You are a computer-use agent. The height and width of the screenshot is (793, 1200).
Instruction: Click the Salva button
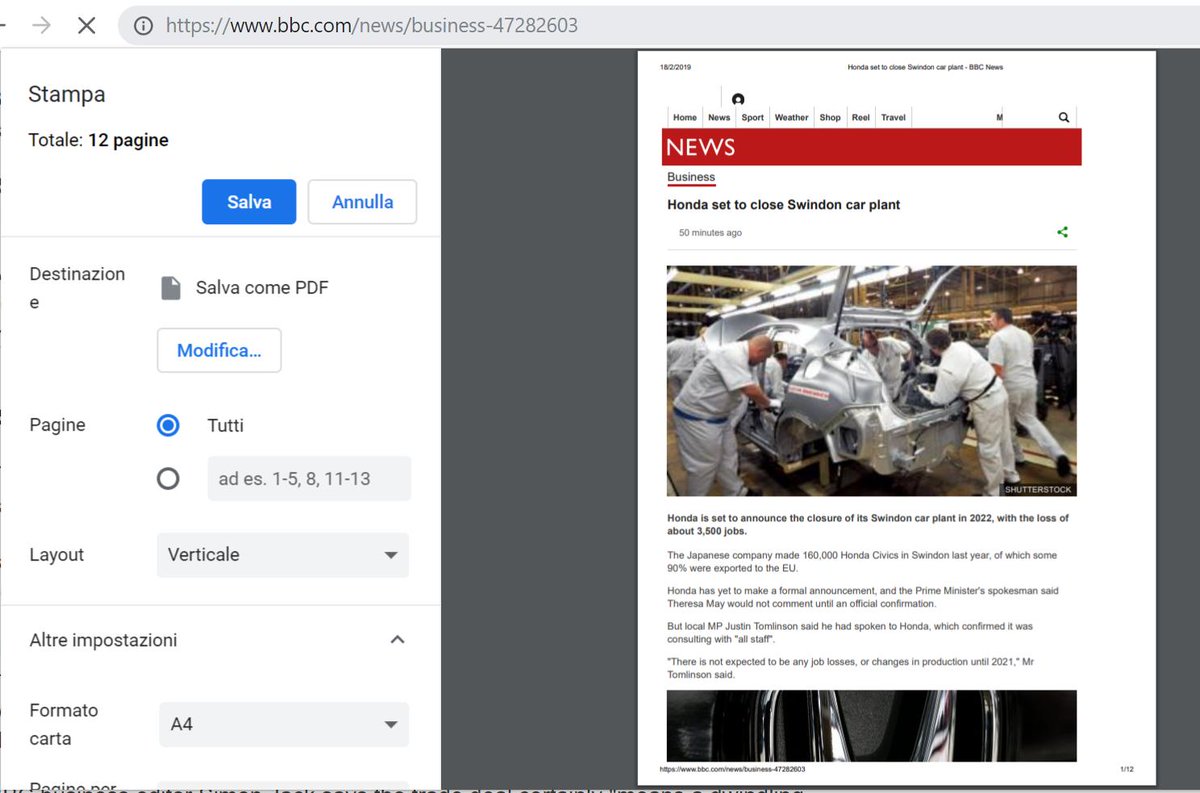pyautogui.click(x=249, y=202)
